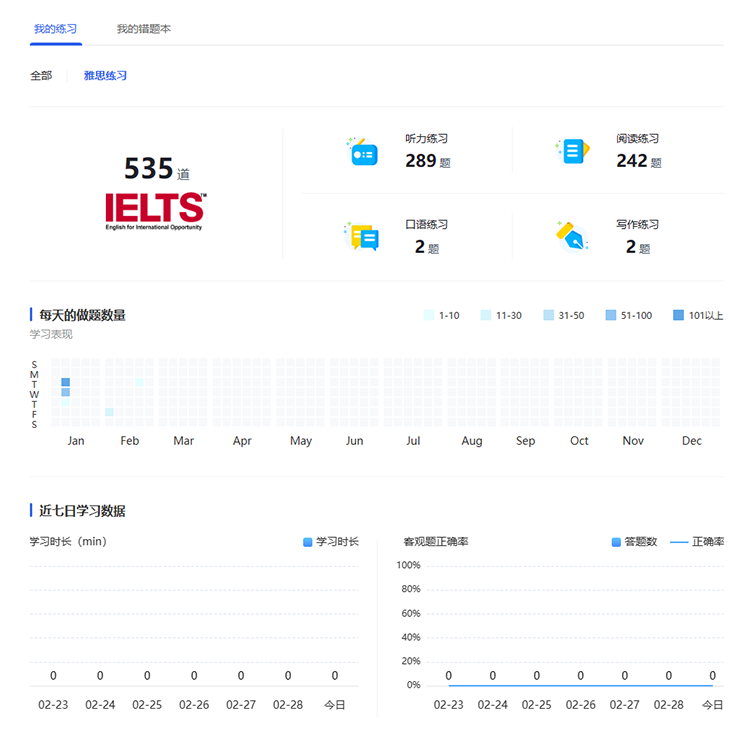Select the 全部 filter
750x730 pixels.
(41, 76)
